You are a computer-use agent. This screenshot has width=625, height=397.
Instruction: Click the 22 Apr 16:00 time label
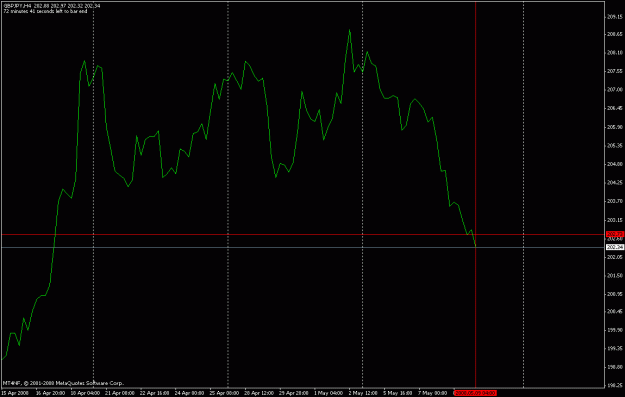coord(155,393)
